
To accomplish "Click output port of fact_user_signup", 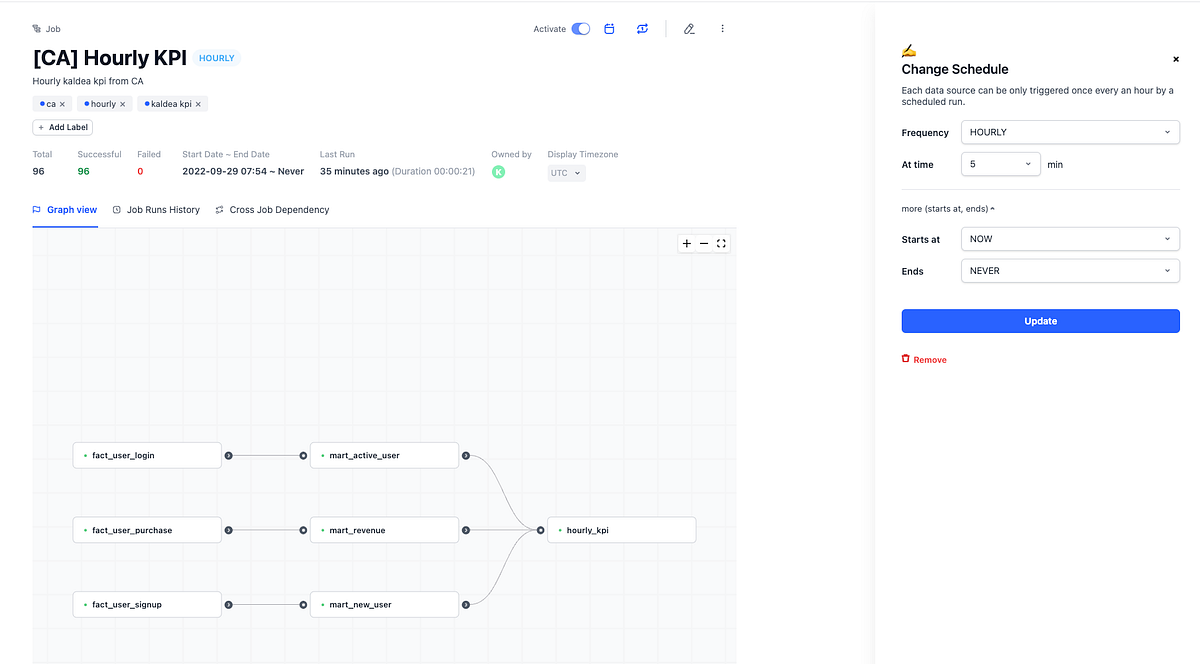I will pos(229,604).
